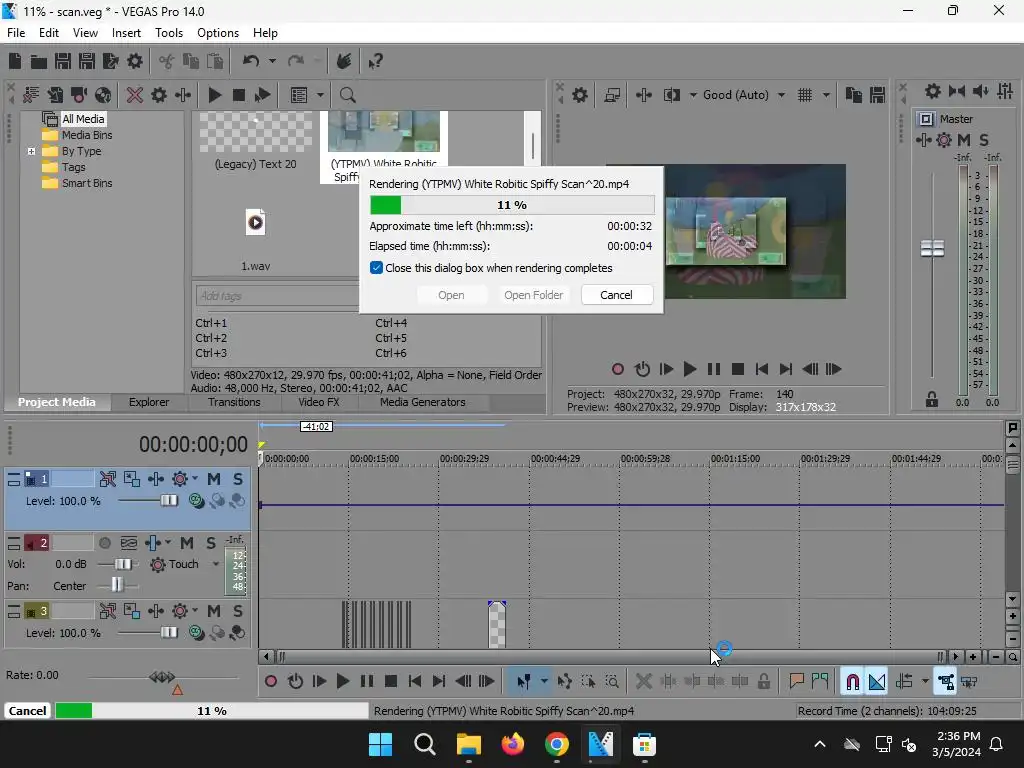Screen dimensions: 1024x768
Task: Click the Undo arrow icon
Action: coord(251,61)
